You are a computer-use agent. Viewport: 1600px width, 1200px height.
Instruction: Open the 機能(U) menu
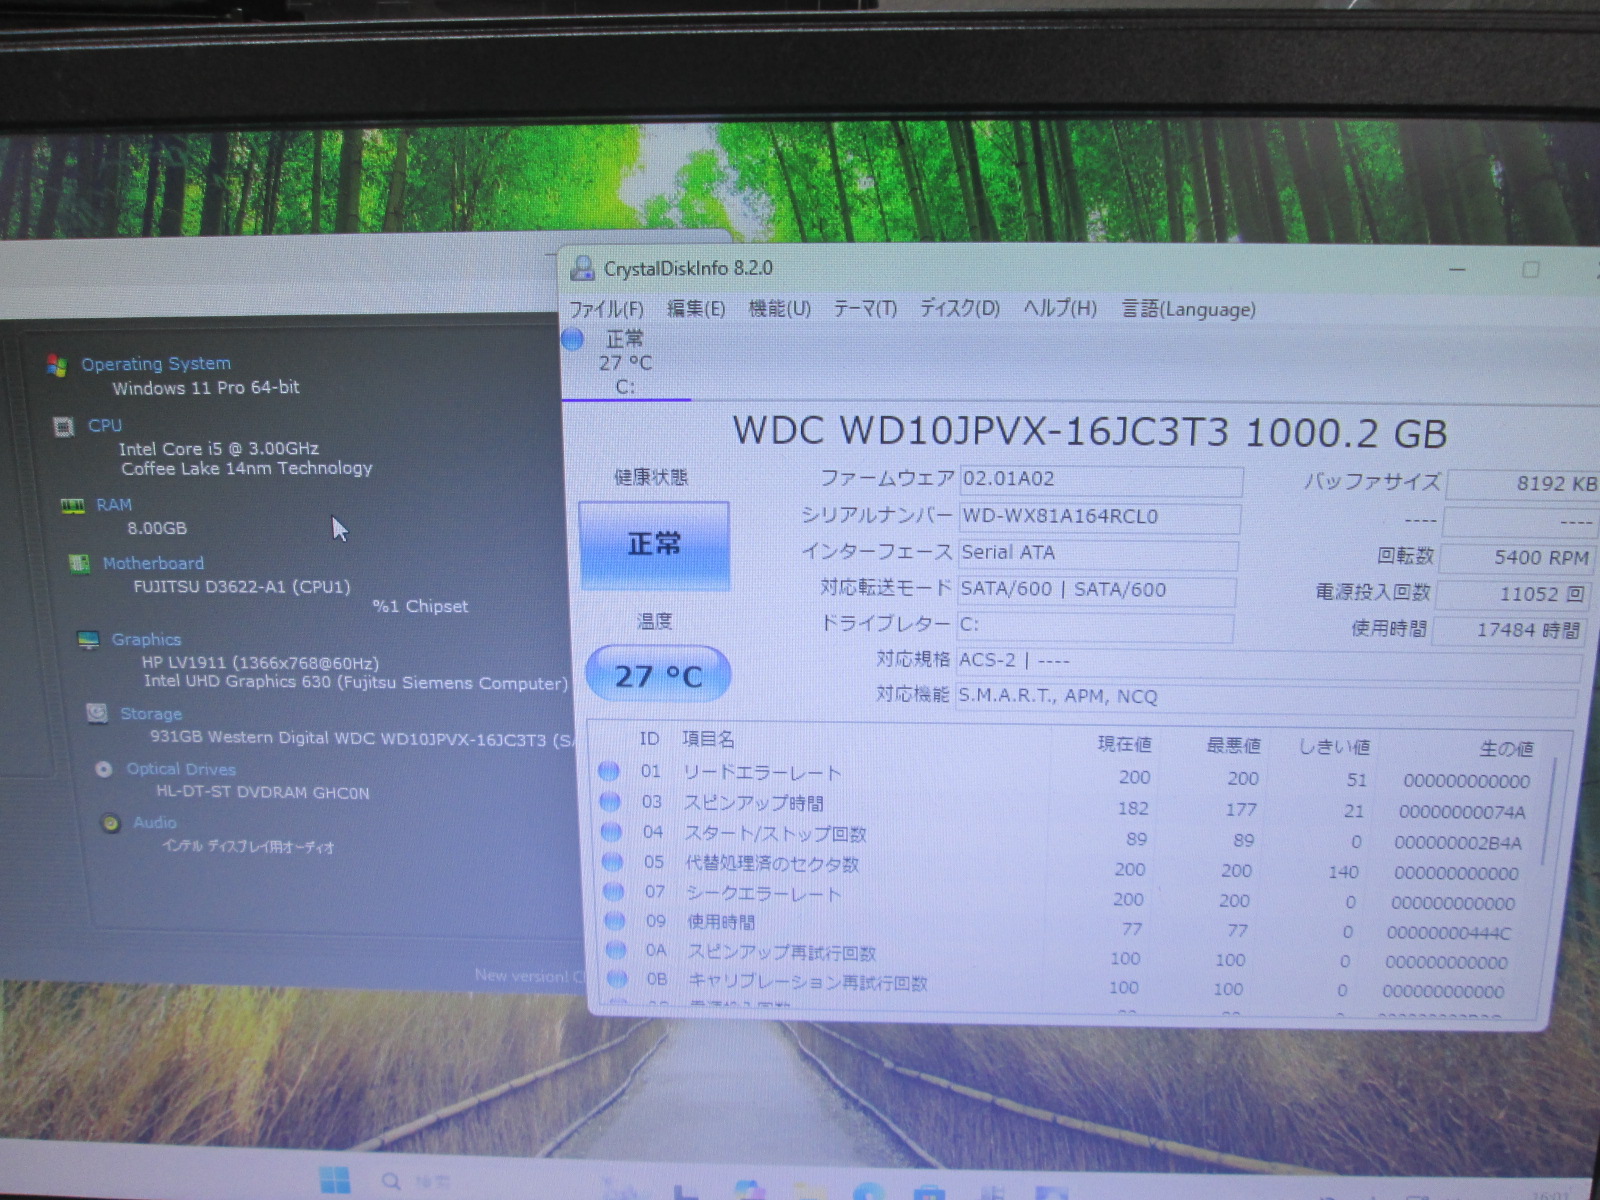779,309
